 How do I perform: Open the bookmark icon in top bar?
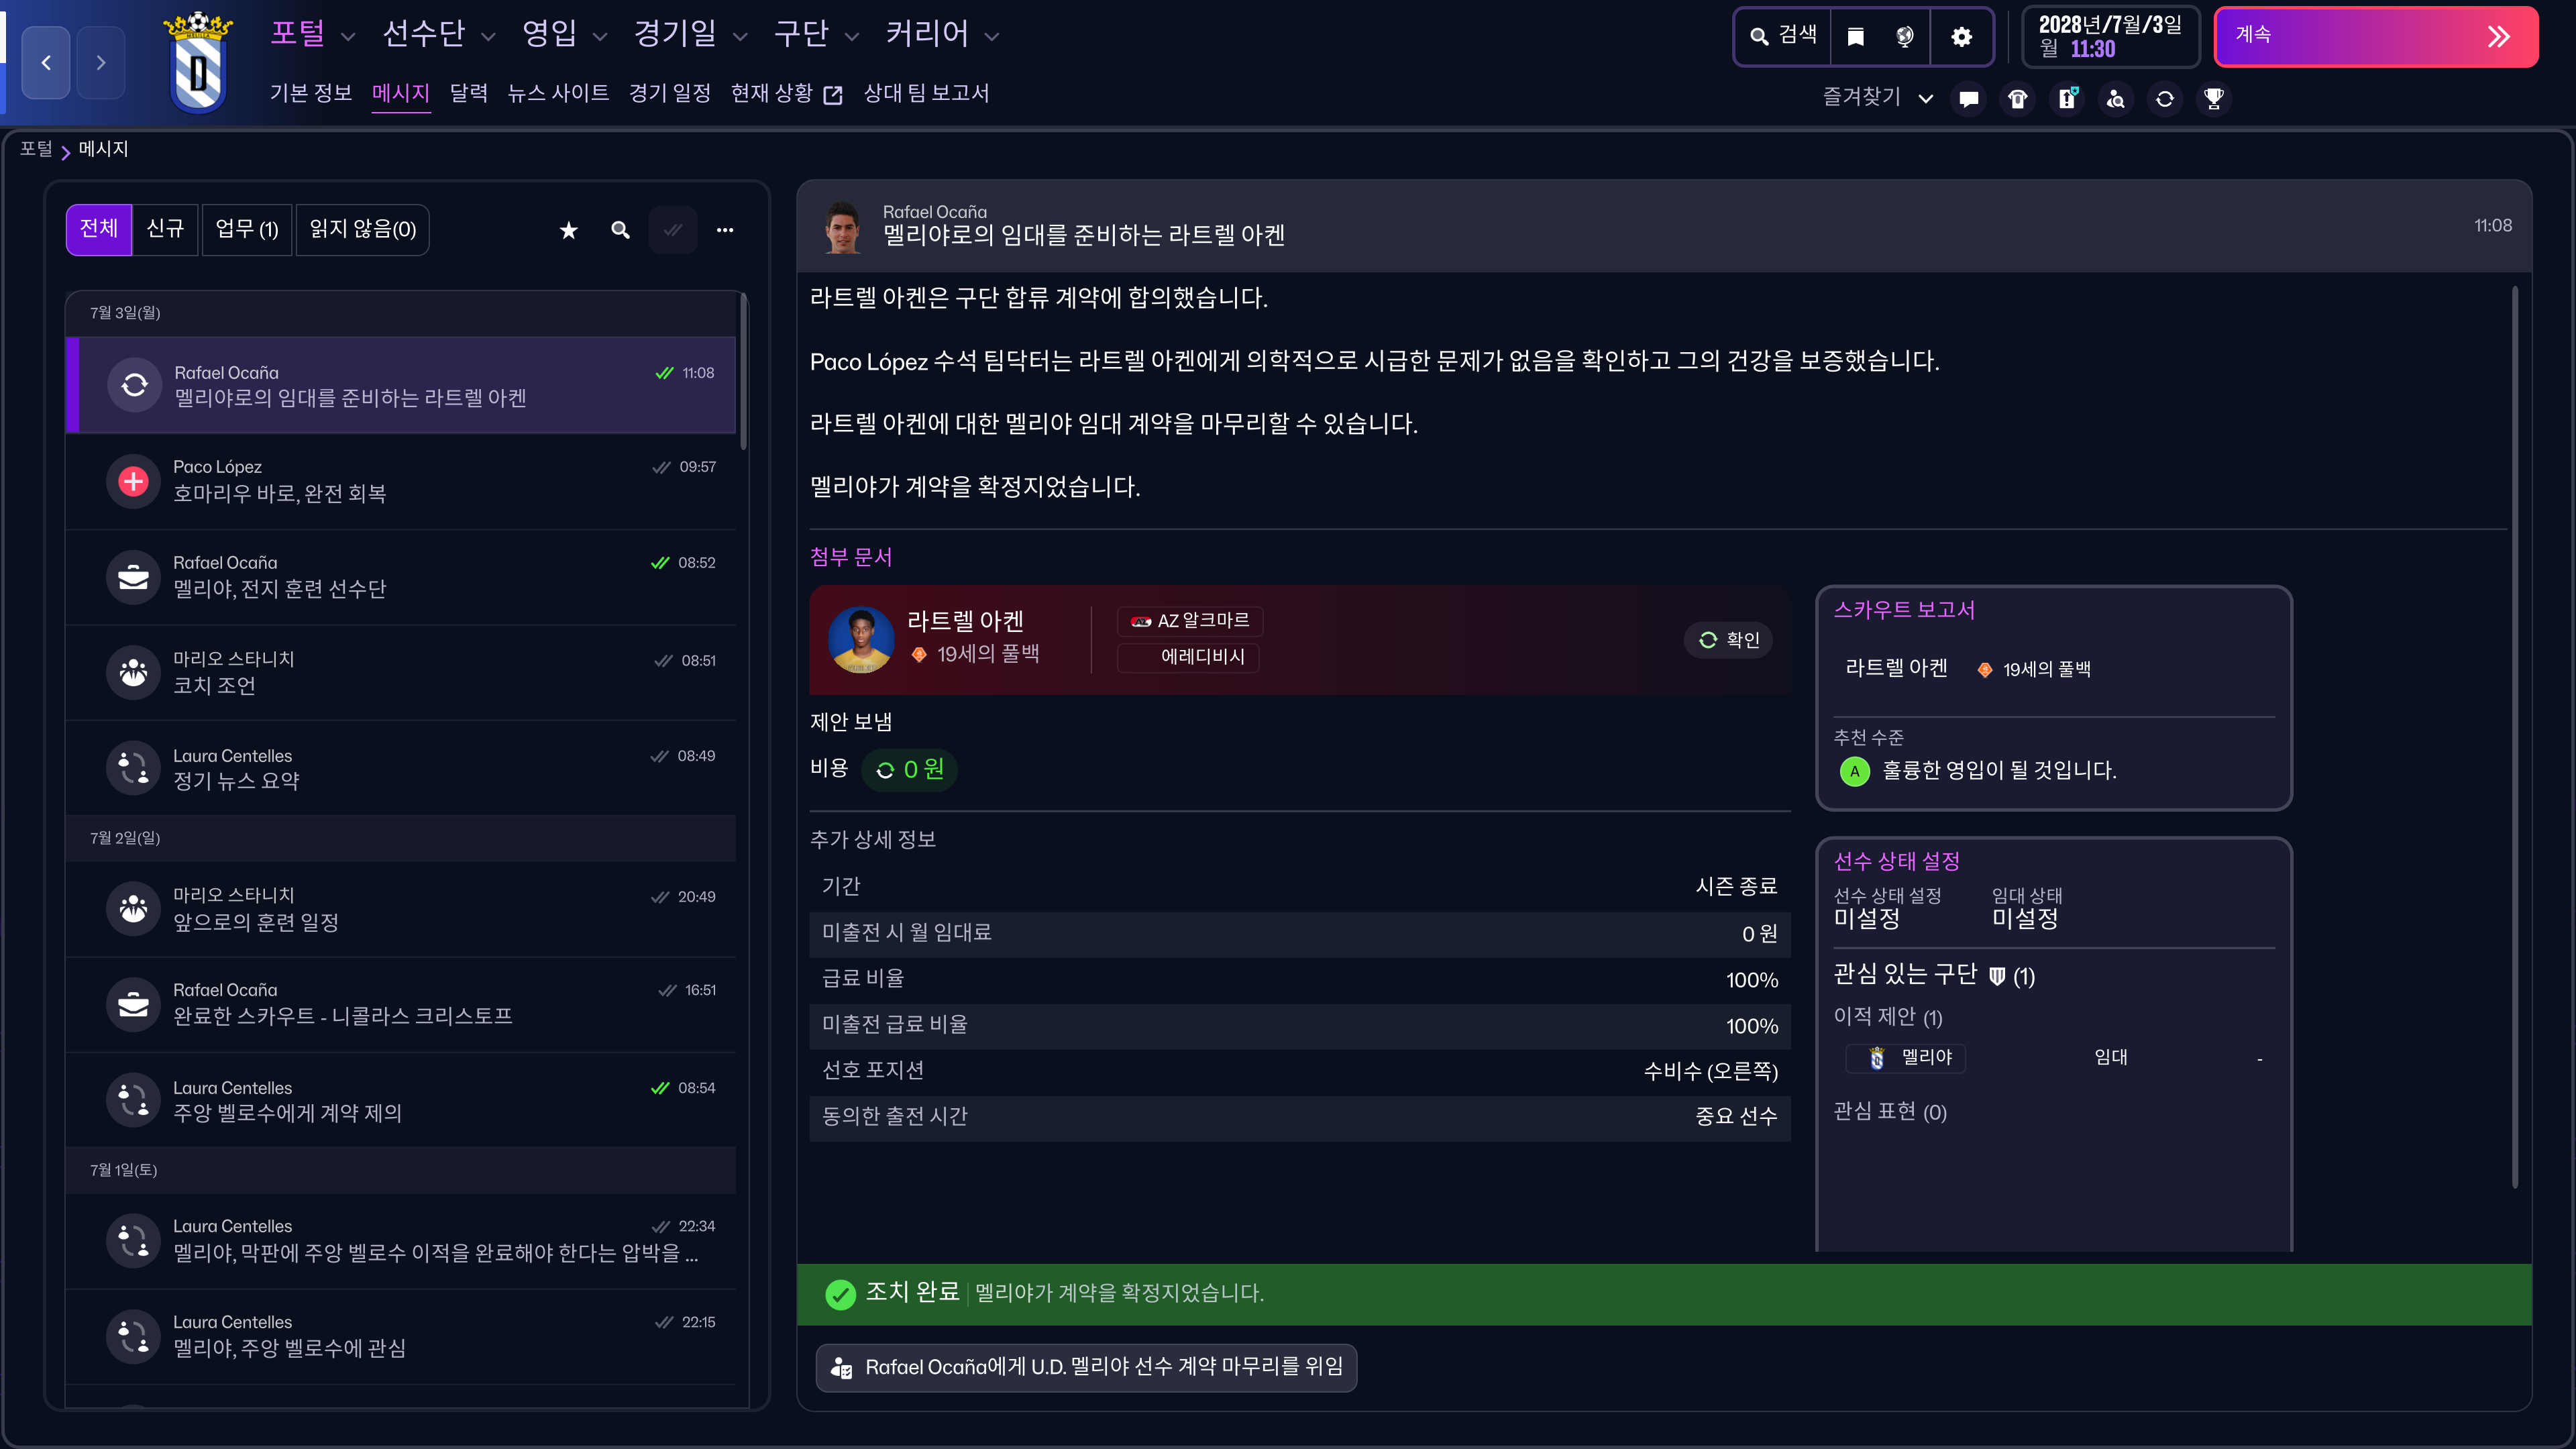(x=1855, y=37)
